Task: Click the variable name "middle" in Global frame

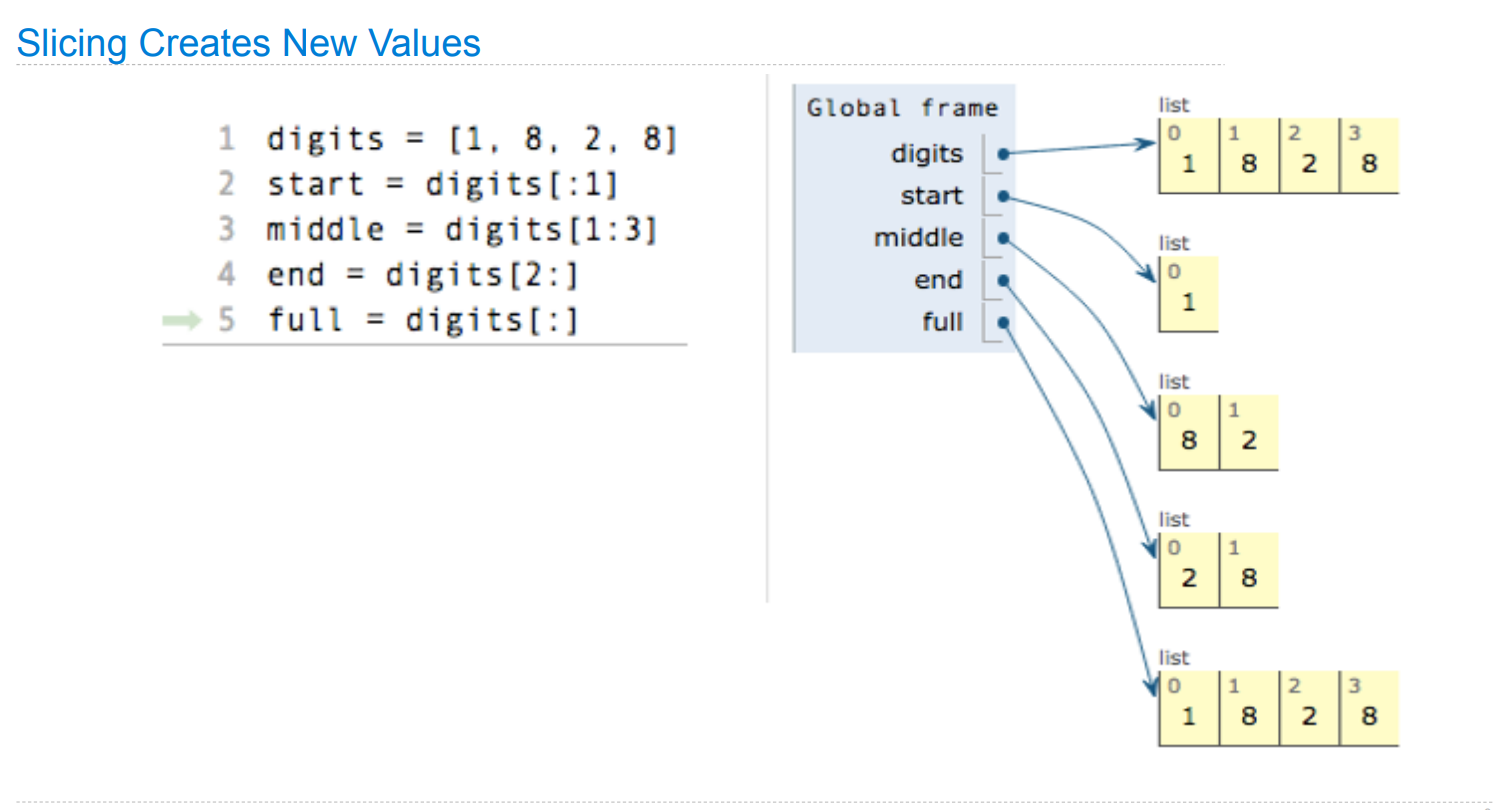Action: pyautogui.click(x=919, y=237)
